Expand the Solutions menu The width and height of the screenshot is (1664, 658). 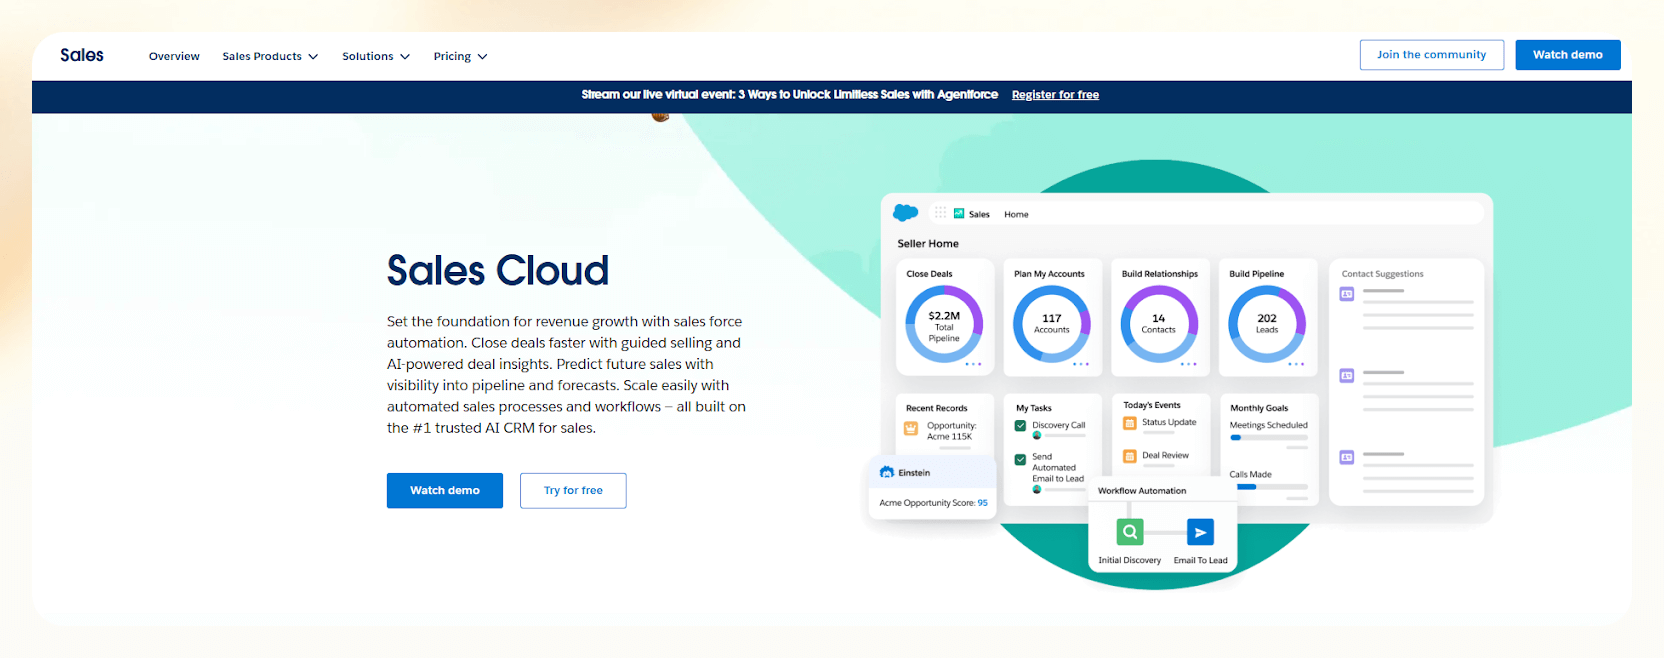(376, 57)
